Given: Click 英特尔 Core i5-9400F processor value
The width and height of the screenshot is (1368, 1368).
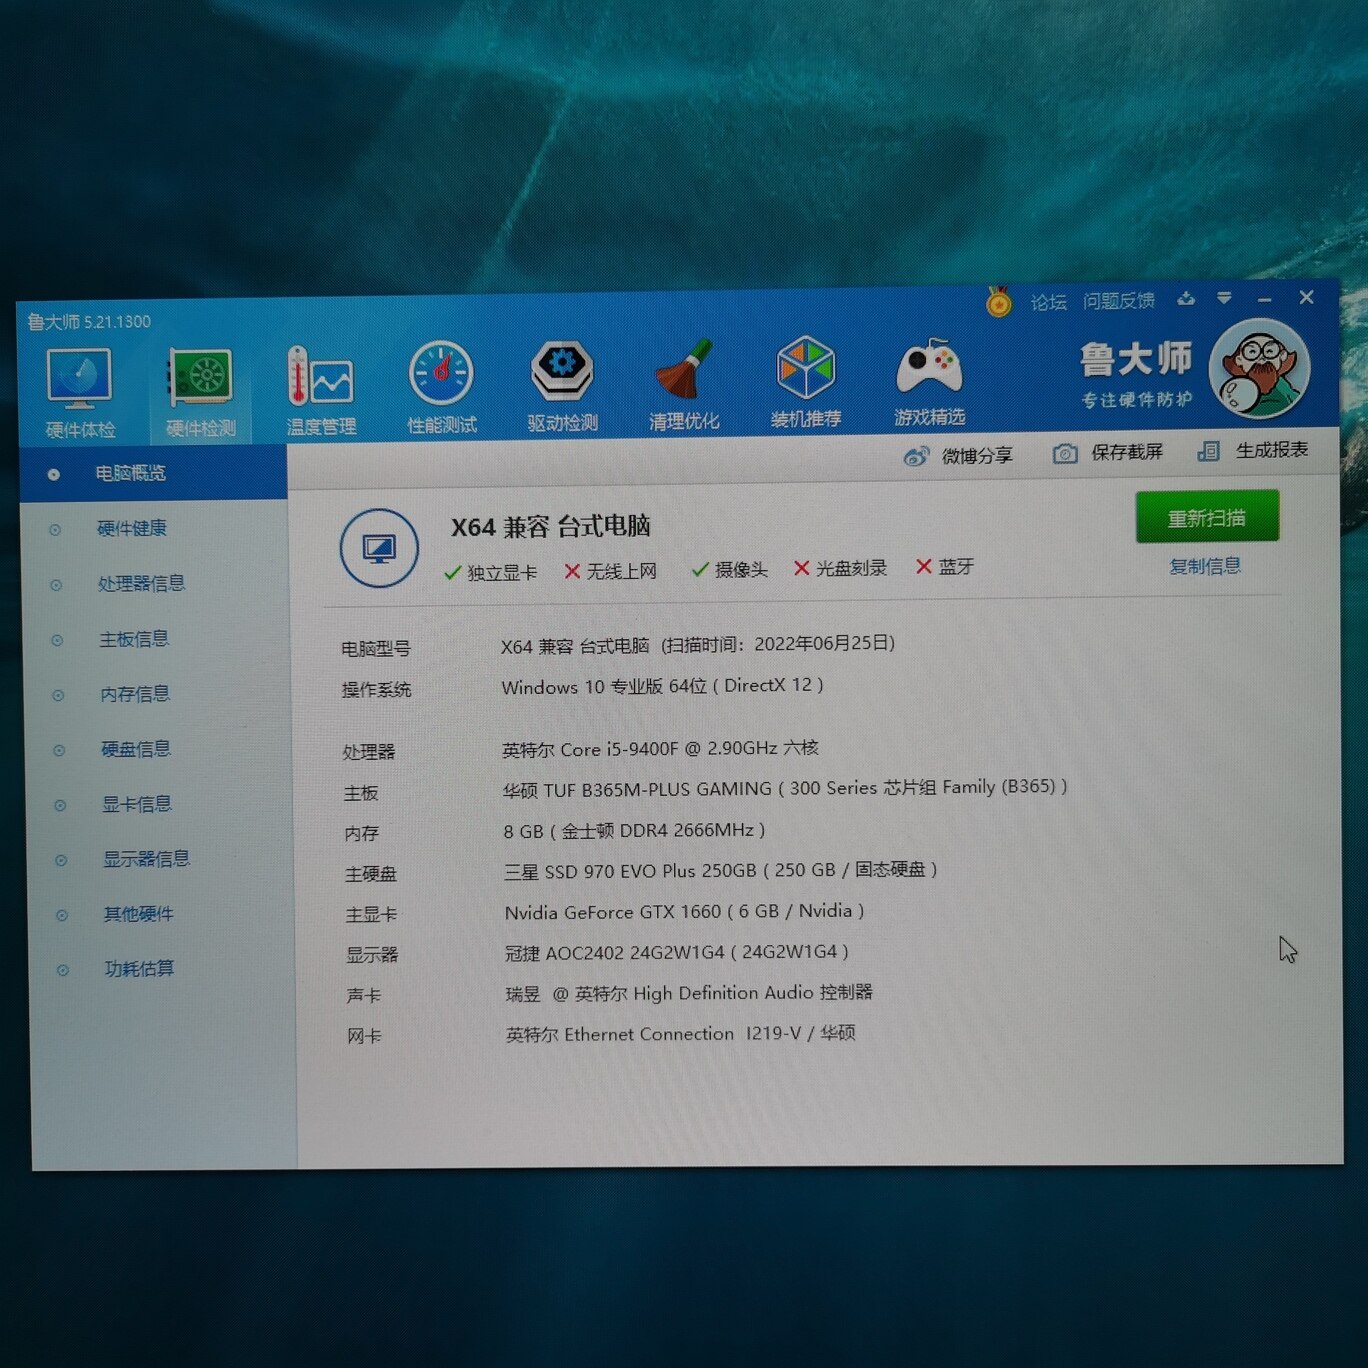Looking at the screenshot, I should pyautogui.click(x=660, y=748).
